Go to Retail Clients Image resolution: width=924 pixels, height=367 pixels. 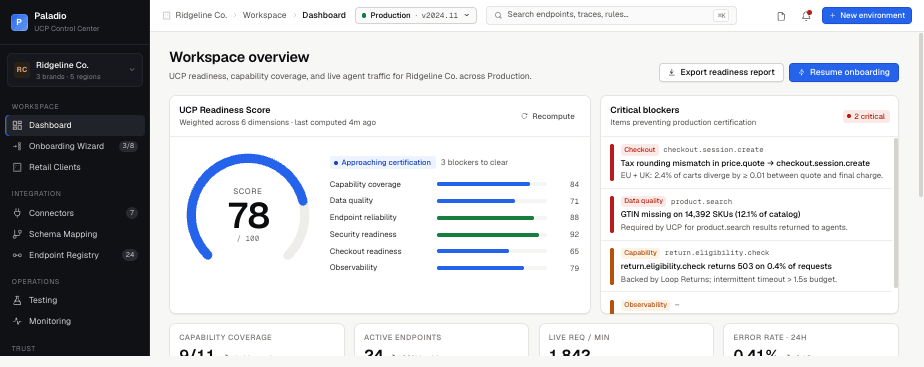(75, 167)
